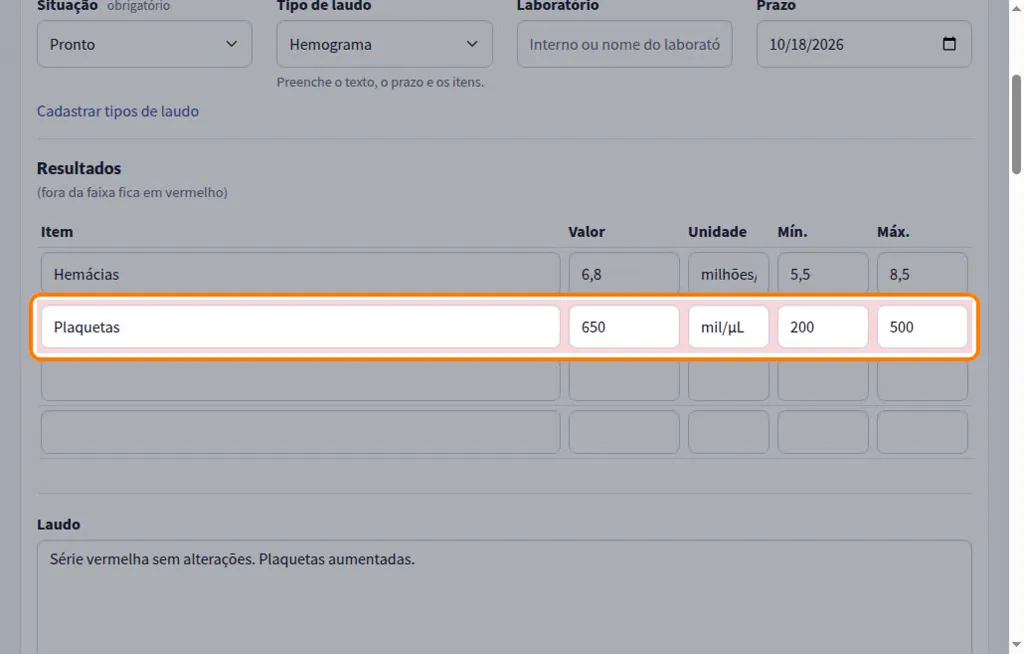Click the Laboratório input field
1024x654 pixels.
click(624, 44)
